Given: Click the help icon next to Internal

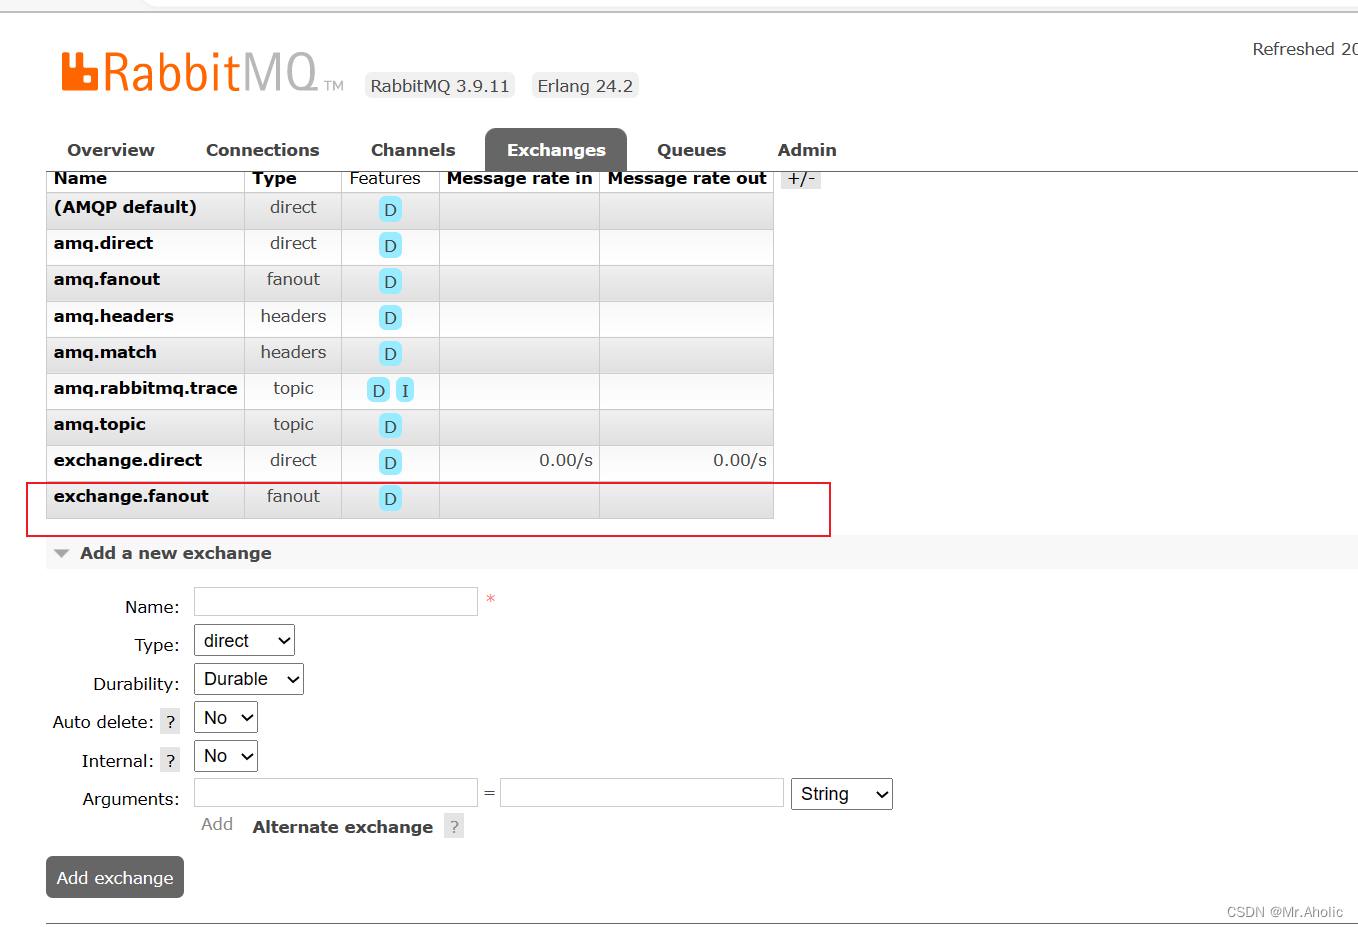Looking at the screenshot, I should coord(170,760).
